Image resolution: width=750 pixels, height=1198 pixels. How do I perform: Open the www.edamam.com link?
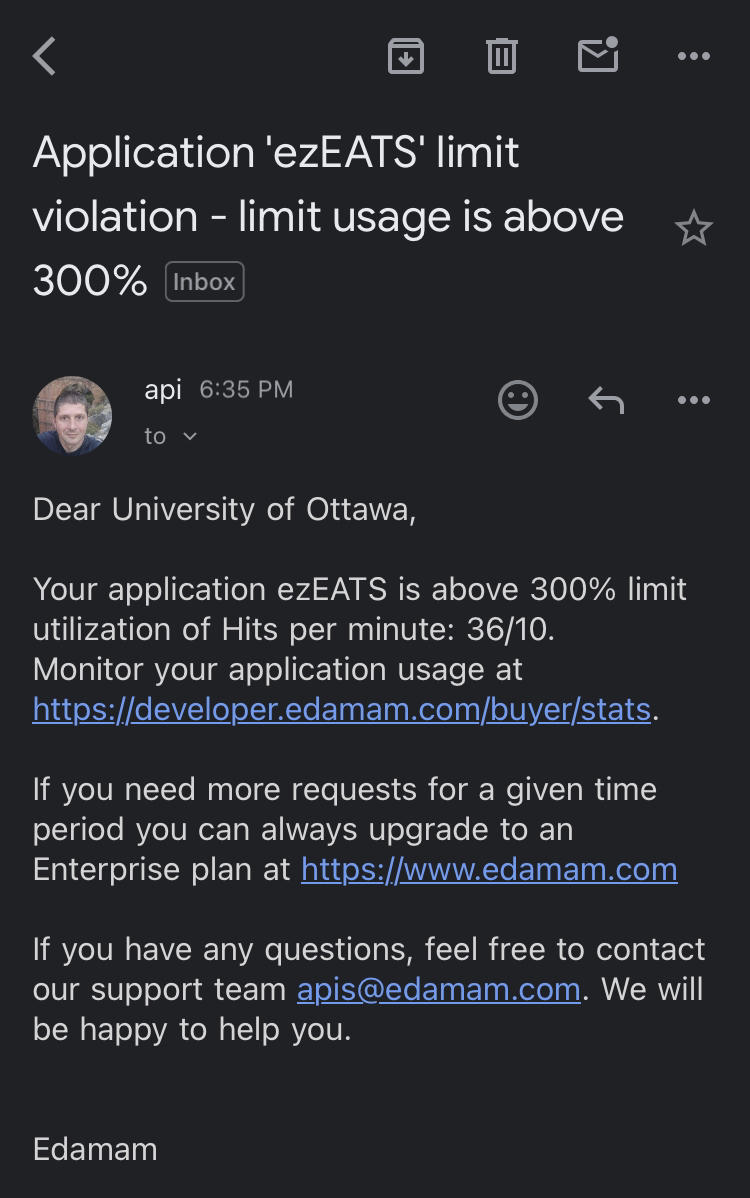point(489,869)
